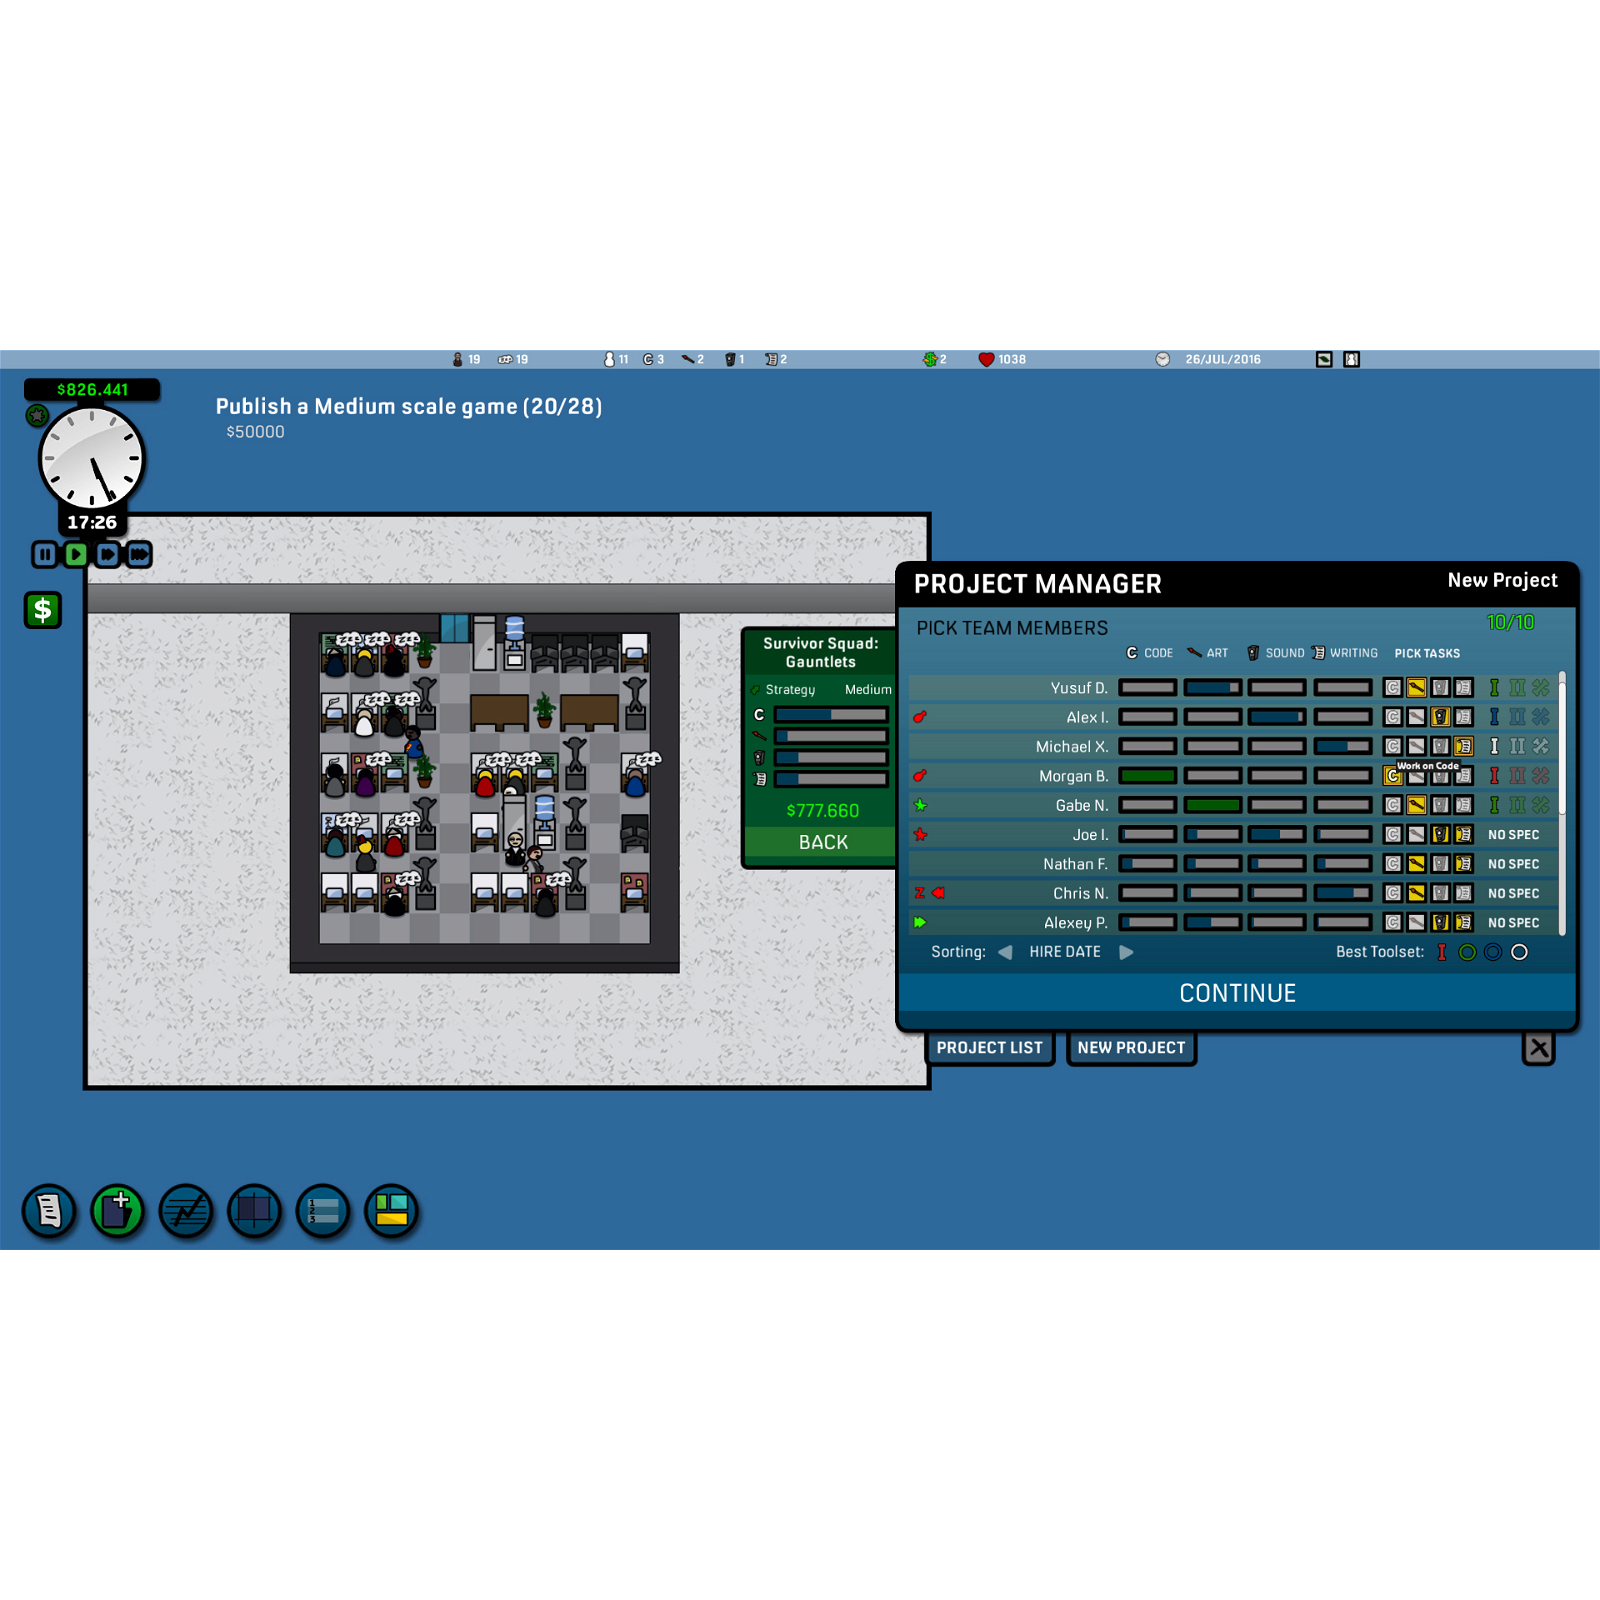Image resolution: width=1600 pixels, height=1600 pixels.
Task: Open the statistics graph icon in bottom toolbar
Action: [185, 1211]
